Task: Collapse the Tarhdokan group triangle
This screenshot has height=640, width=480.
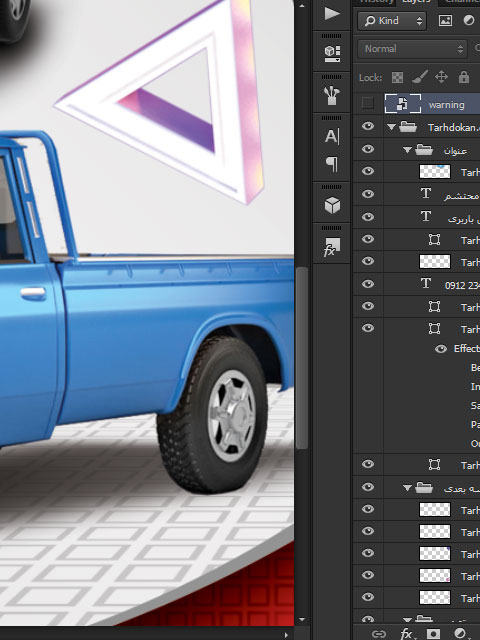Action: click(391, 127)
